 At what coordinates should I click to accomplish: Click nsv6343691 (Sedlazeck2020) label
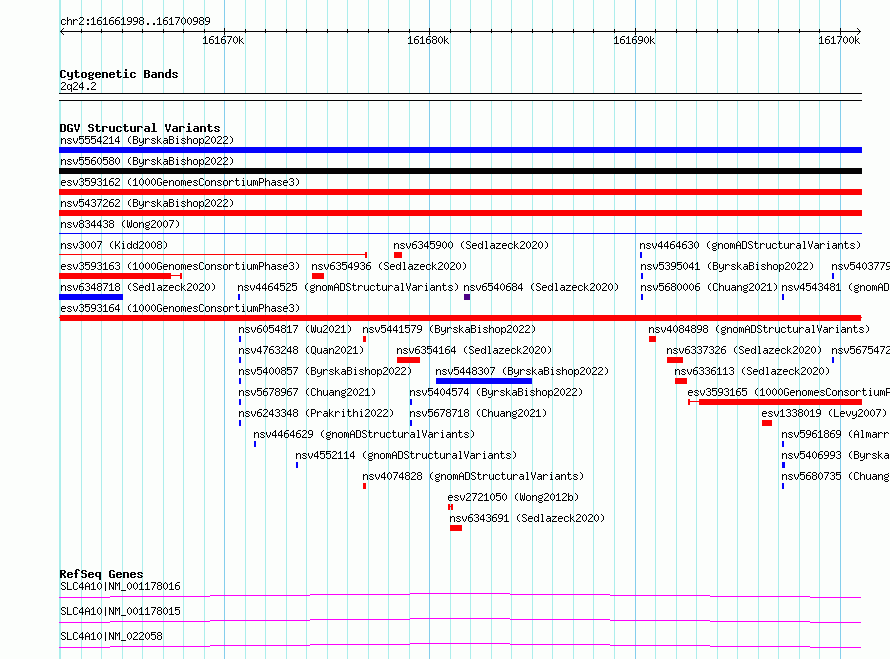pyautogui.click(x=527, y=518)
